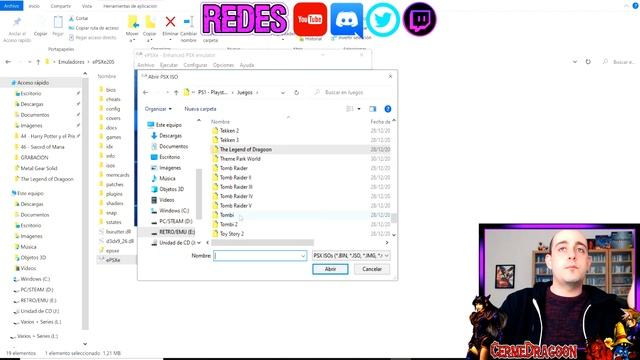Show the preview pane in the dialog

click(x=373, y=109)
